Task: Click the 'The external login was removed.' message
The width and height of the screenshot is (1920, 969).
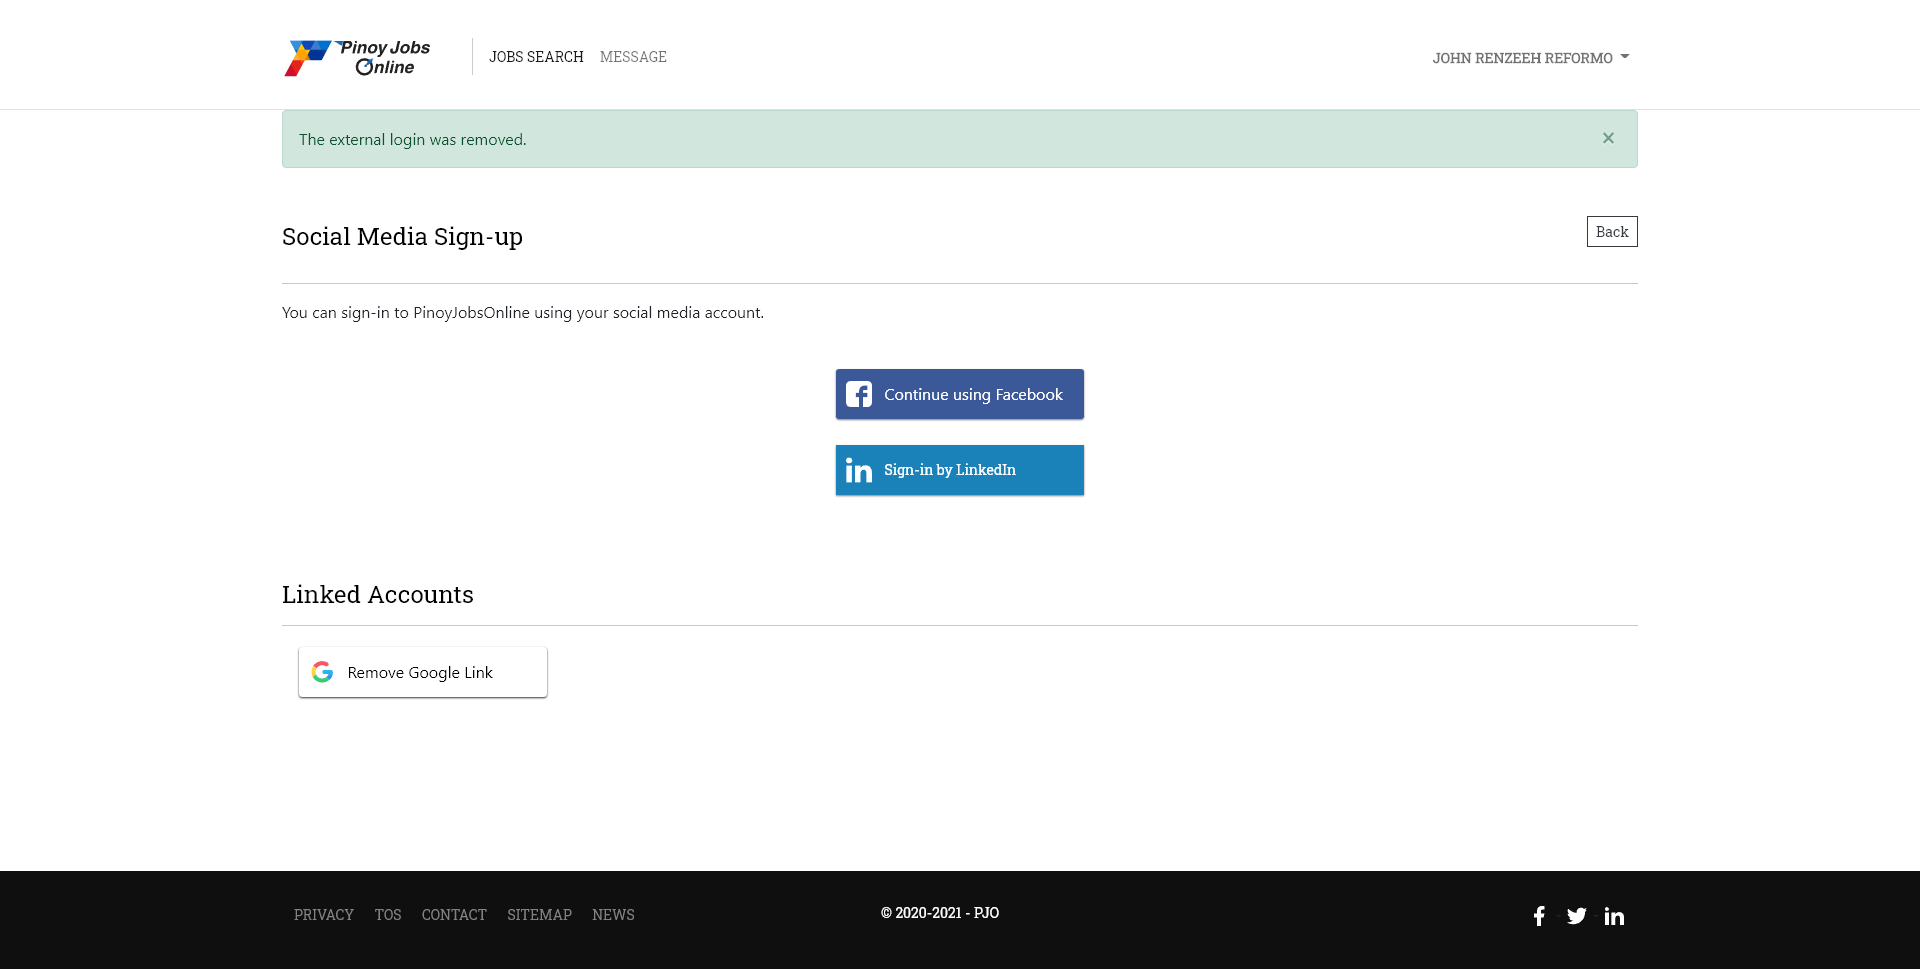Action: tap(412, 140)
